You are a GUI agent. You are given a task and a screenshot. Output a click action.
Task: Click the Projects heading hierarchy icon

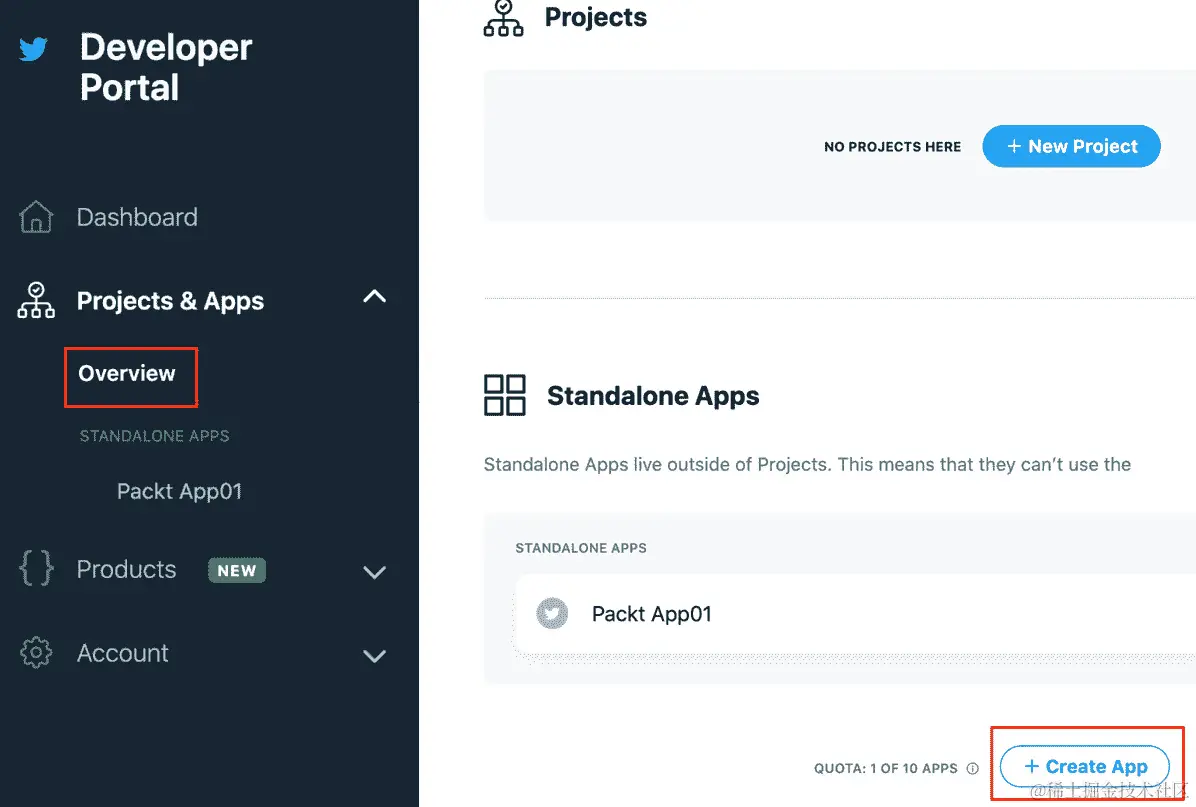[x=503, y=18]
